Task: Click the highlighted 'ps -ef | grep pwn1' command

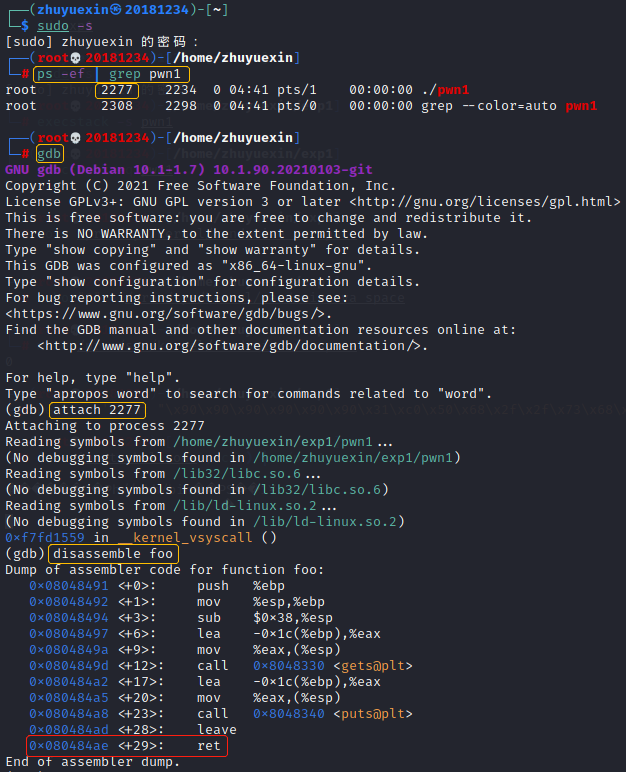Action: point(110,73)
